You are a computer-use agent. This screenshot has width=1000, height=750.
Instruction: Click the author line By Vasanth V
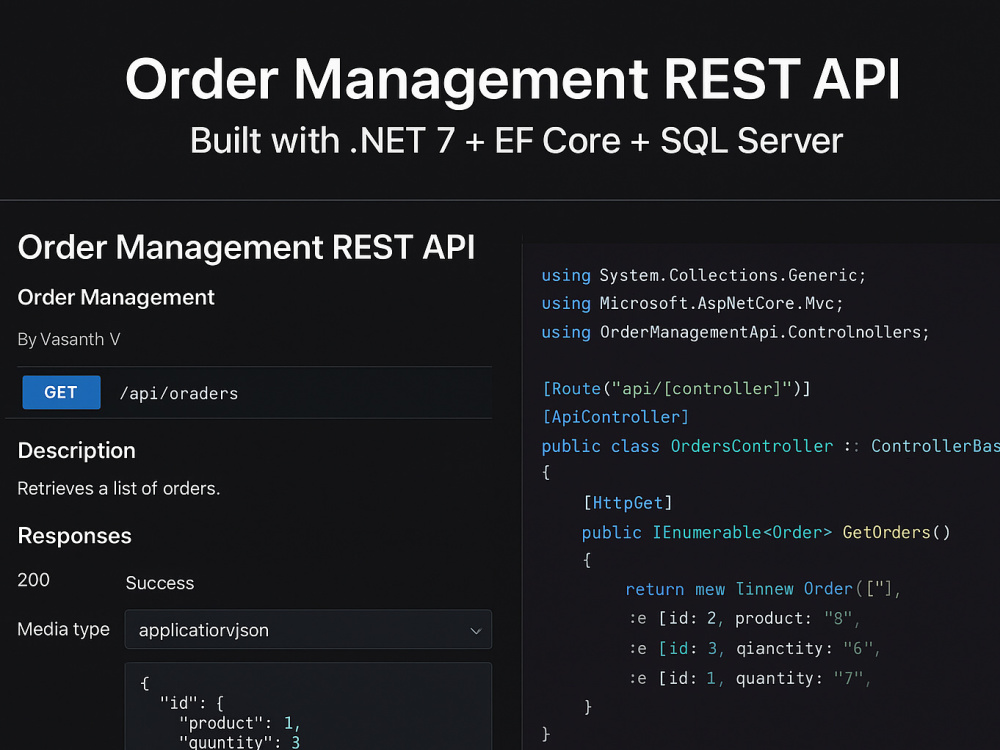click(69, 339)
